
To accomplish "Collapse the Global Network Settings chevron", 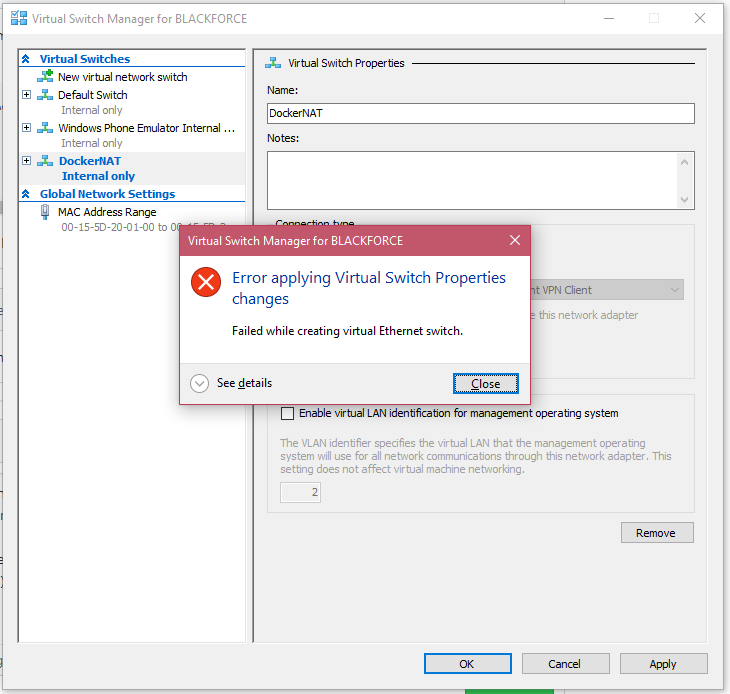I will [x=26, y=194].
